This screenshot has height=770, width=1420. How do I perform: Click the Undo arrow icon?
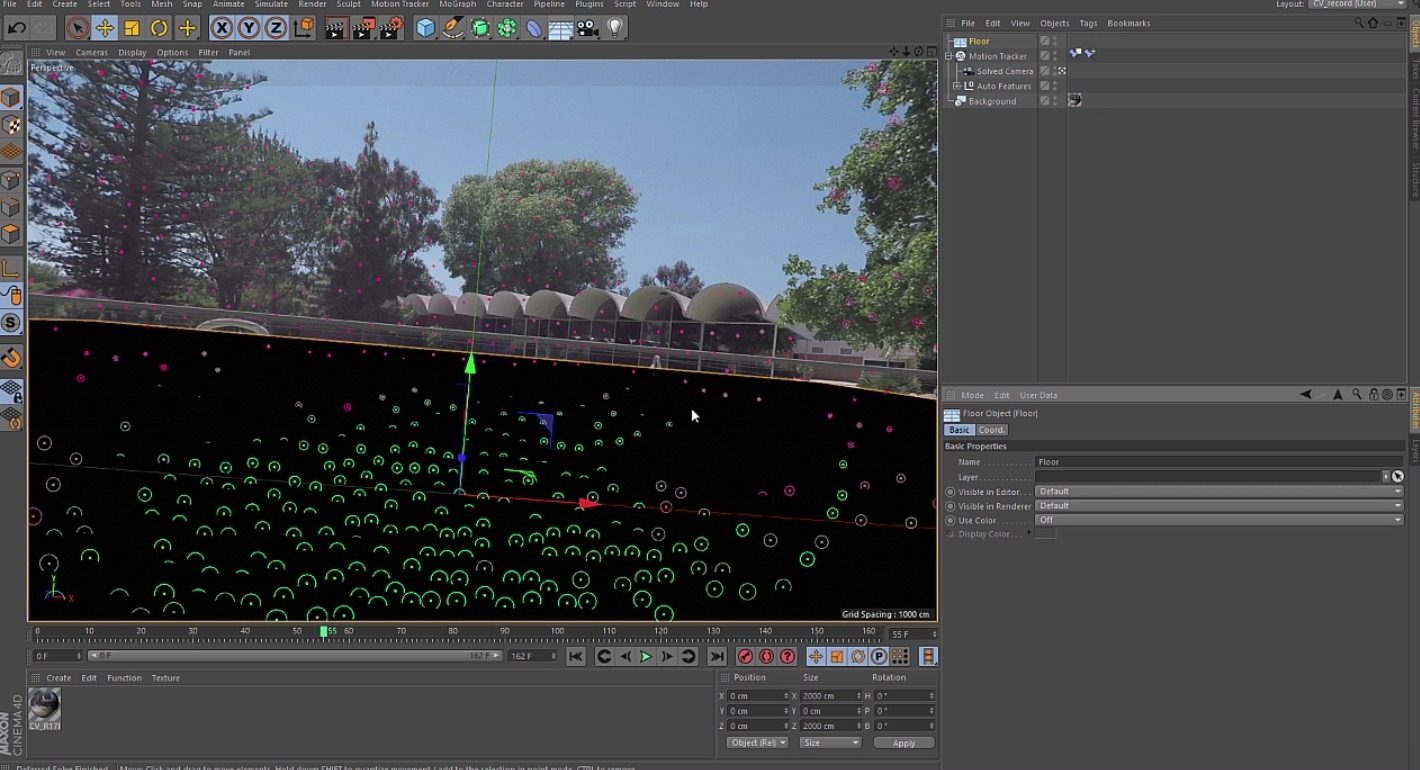coord(17,28)
